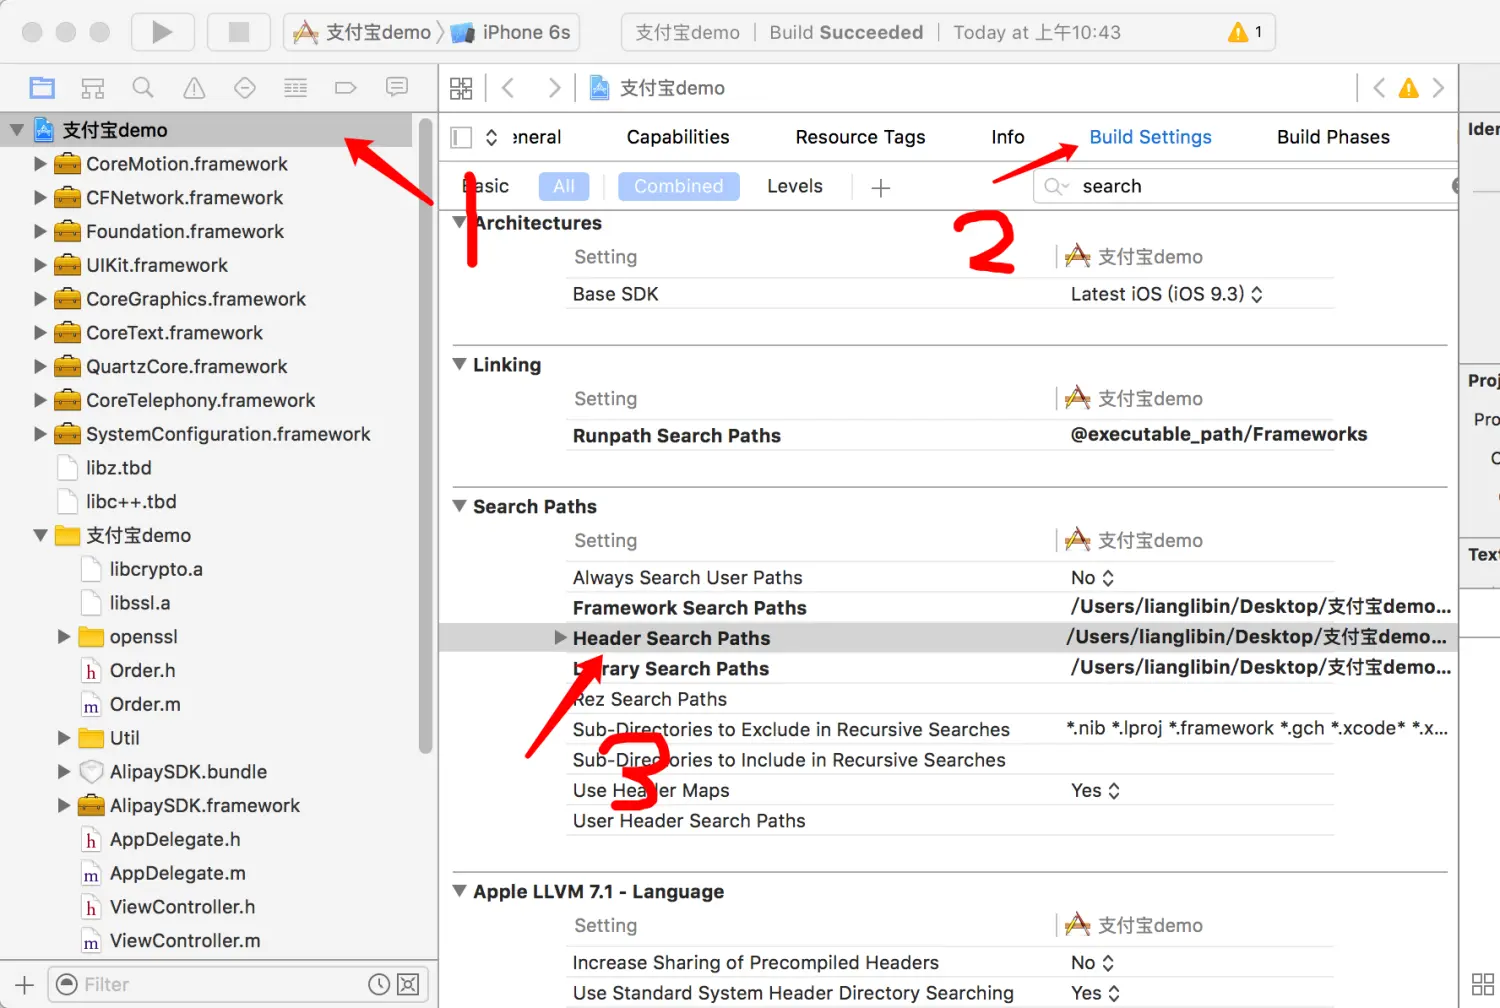Go forward in editor history

coord(554,88)
